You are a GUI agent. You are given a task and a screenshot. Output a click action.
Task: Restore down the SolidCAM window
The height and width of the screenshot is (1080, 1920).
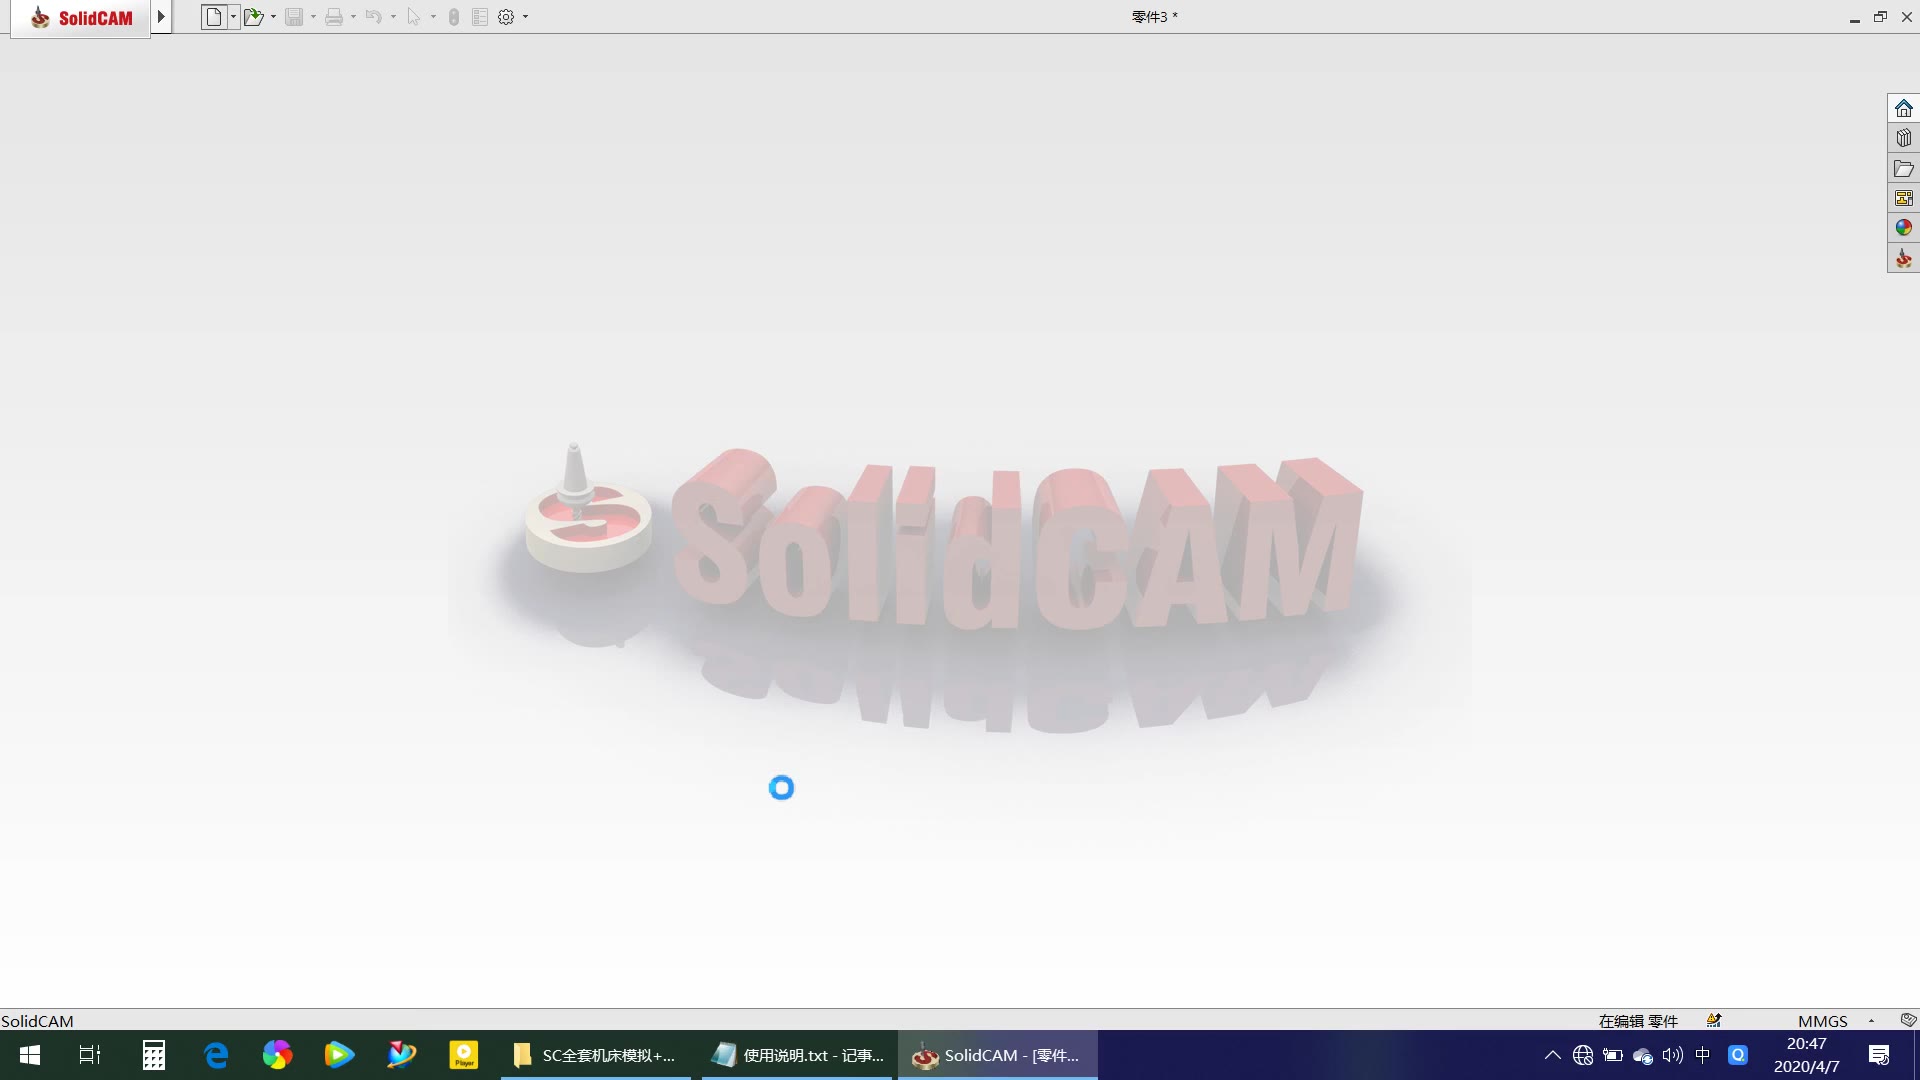(1880, 17)
